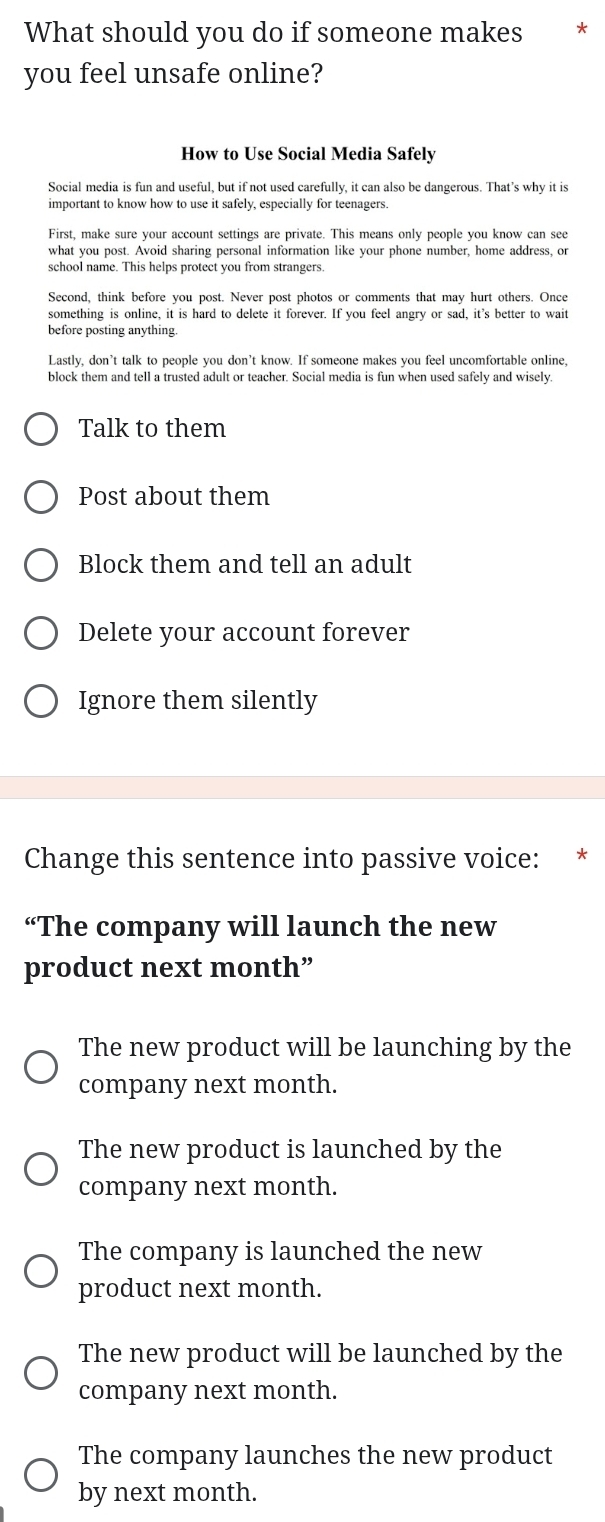Choose 'company launches the new product' answer
Screen dimensions: 605x1522
(41, 1474)
